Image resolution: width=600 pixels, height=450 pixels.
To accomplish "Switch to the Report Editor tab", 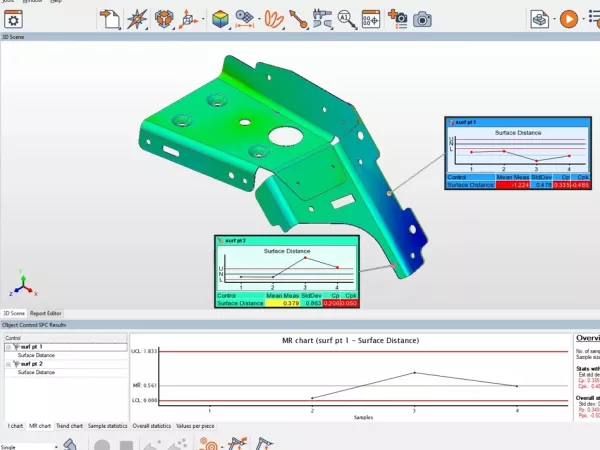I will coord(45,313).
